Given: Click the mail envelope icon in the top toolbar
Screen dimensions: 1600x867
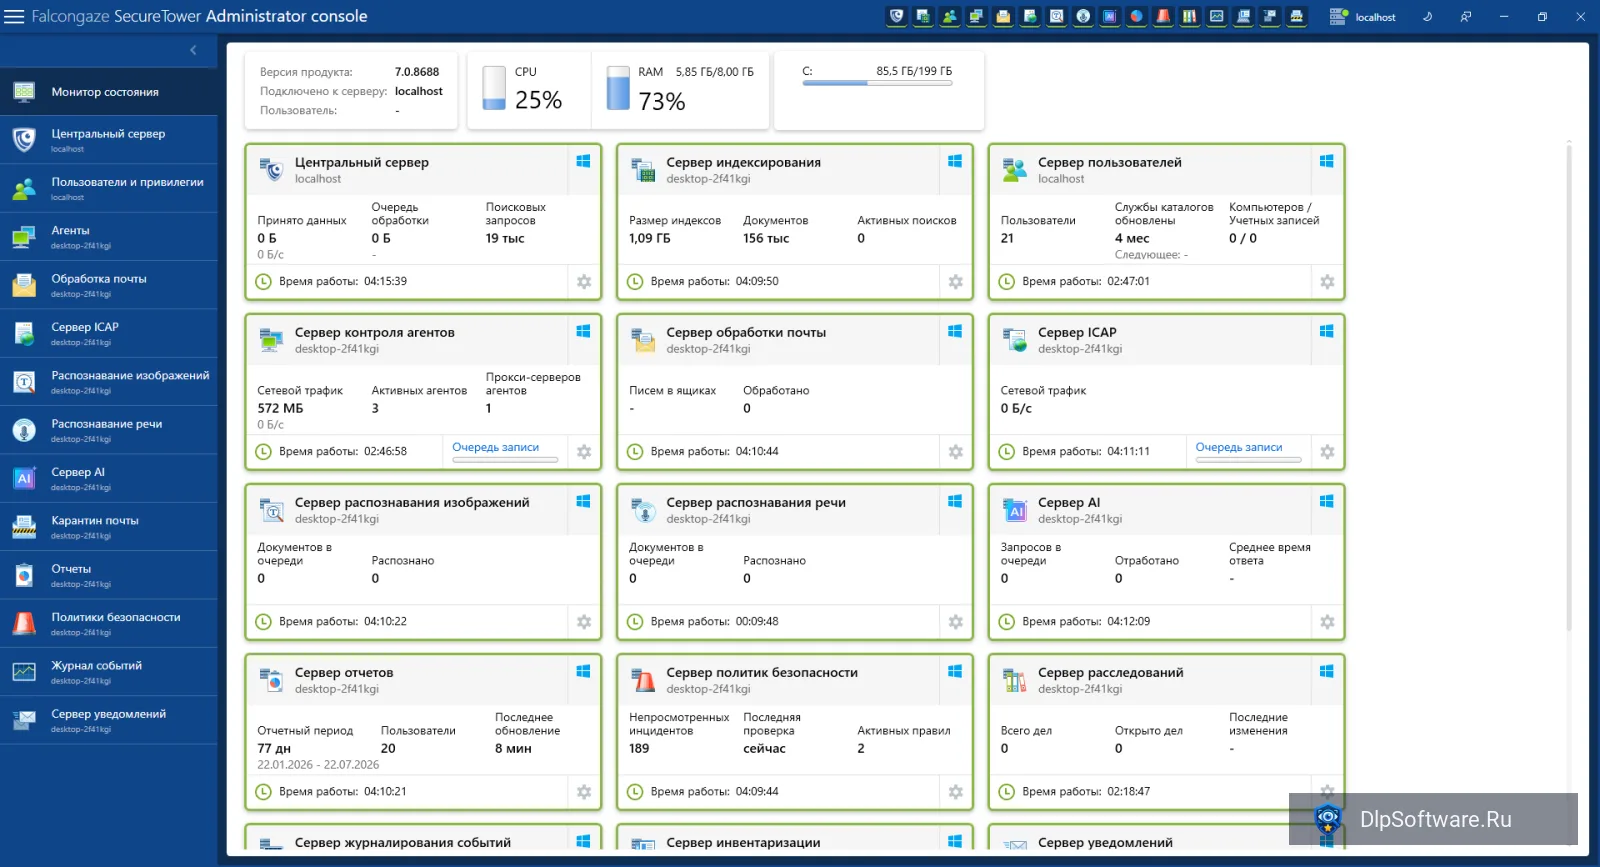Looking at the screenshot, I should [1003, 16].
